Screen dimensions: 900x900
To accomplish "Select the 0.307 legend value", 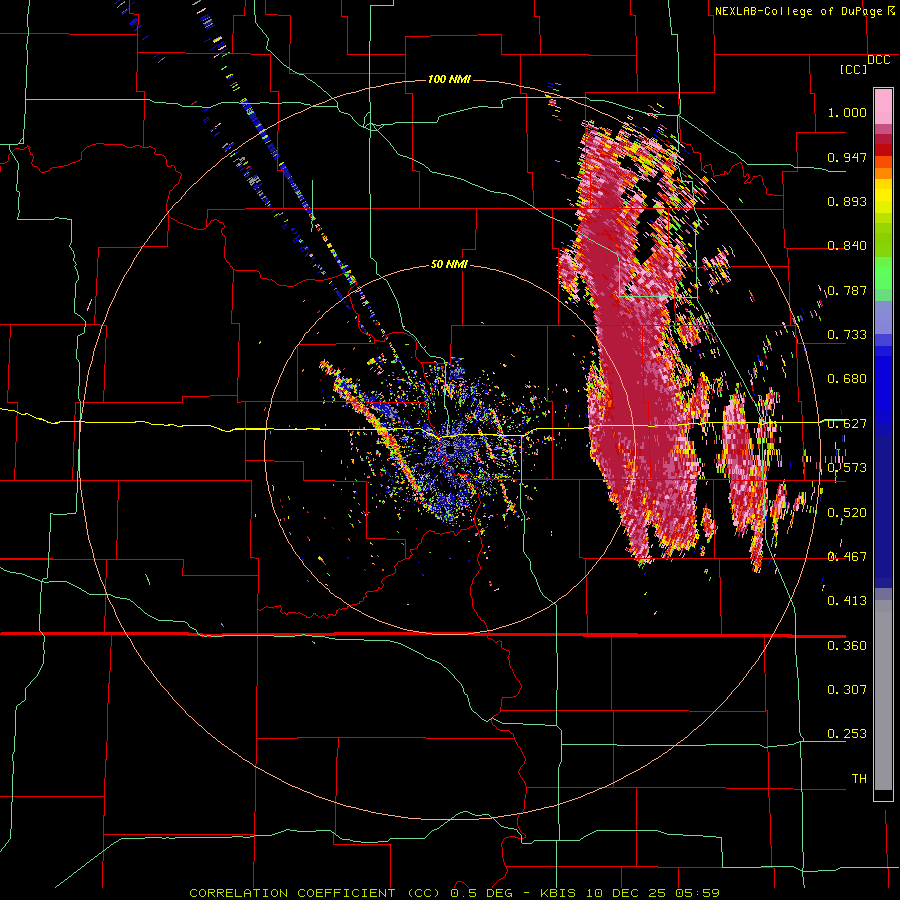I will click(x=847, y=690).
